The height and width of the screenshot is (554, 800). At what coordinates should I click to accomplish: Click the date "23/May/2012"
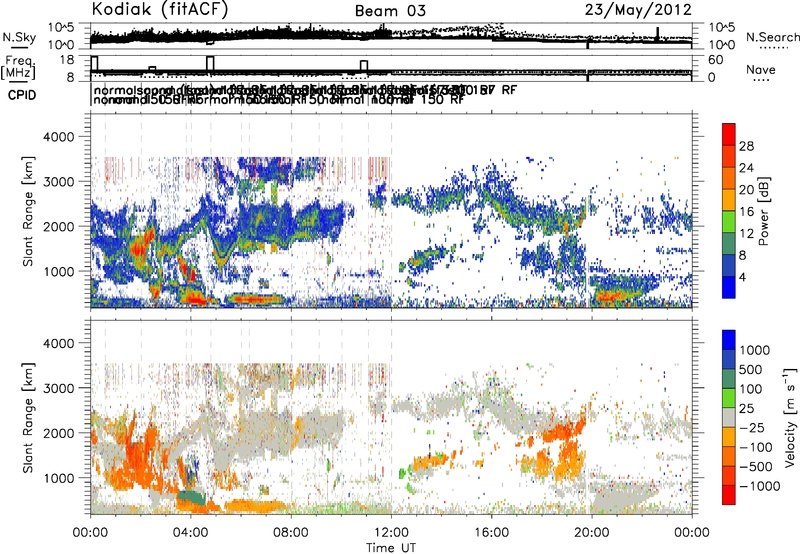point(638,9)
